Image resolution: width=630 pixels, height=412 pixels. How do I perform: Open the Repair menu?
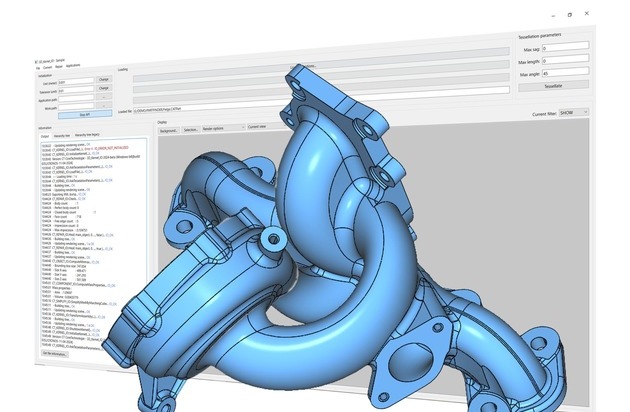tap(59, 67)
